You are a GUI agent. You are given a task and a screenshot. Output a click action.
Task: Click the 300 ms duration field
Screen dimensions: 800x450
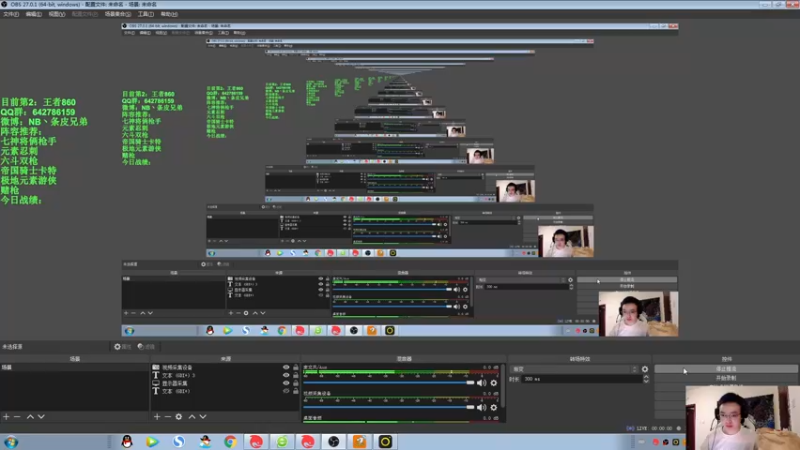pyautogui.click(x=582, y=379)
